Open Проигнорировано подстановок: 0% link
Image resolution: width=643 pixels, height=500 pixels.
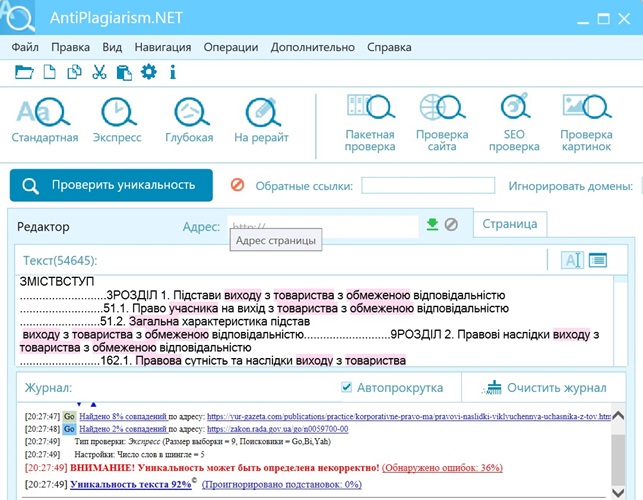pos(282,484)
